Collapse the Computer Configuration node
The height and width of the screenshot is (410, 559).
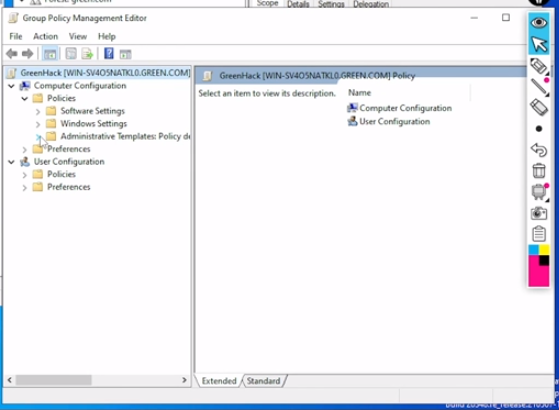point(11,86)
